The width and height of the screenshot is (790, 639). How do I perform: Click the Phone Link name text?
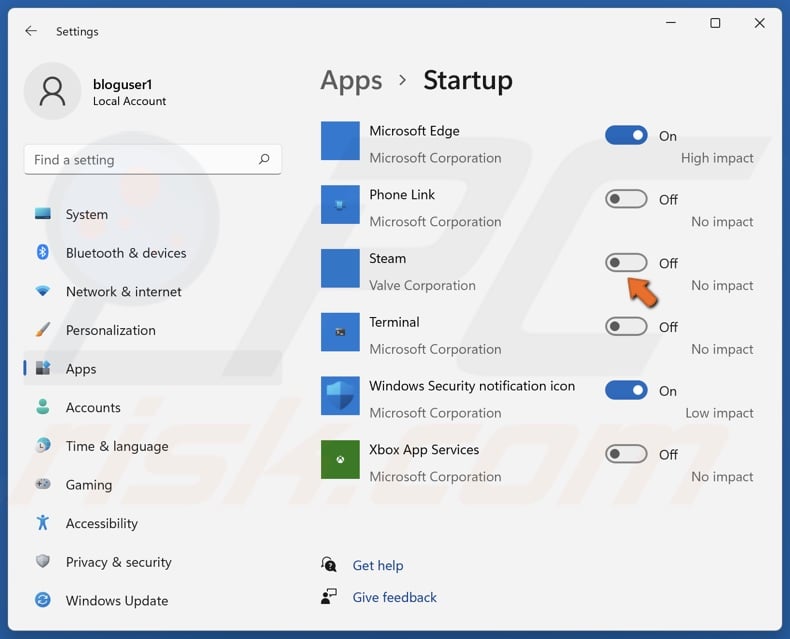pyautogui.click(x=402, y=195)
